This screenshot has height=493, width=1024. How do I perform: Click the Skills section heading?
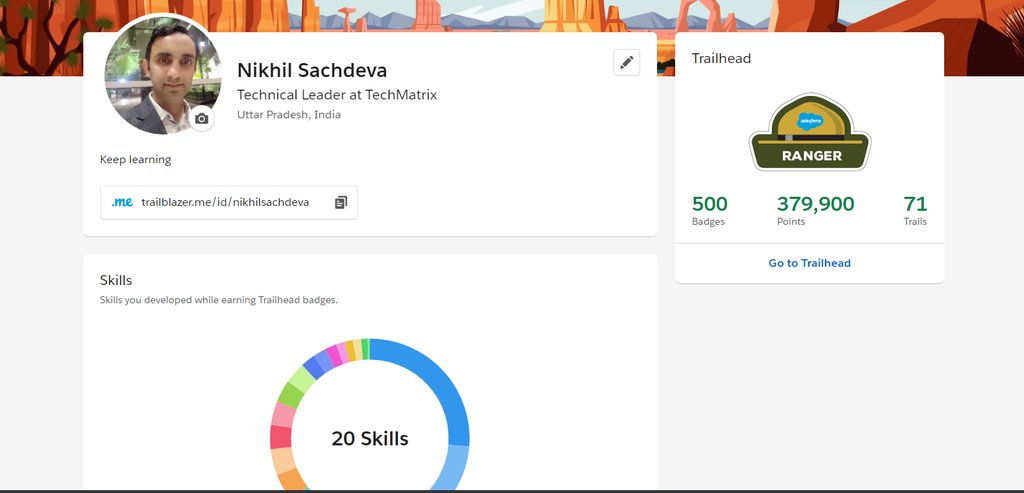[x=116, y=280]
